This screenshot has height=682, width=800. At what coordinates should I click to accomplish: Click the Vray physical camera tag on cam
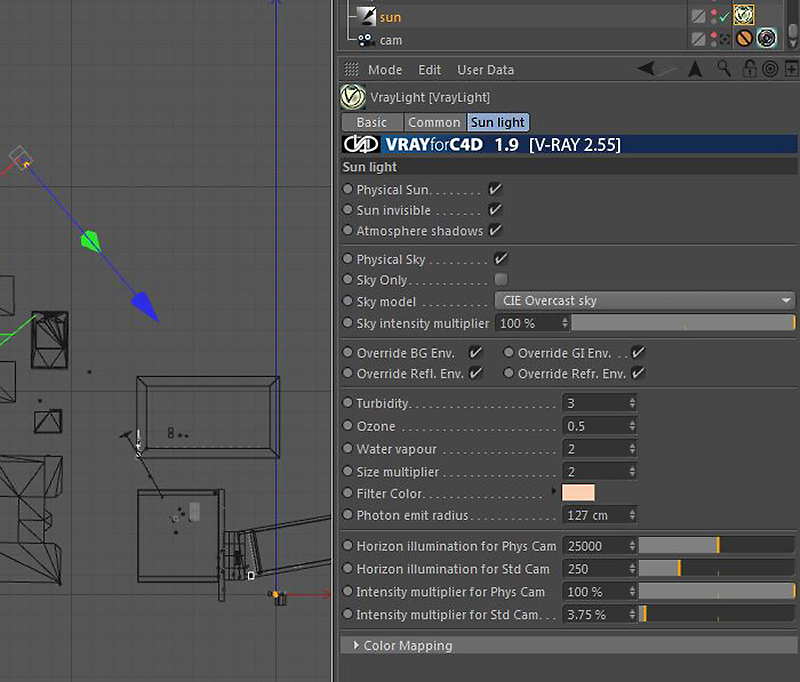(766, 38)
